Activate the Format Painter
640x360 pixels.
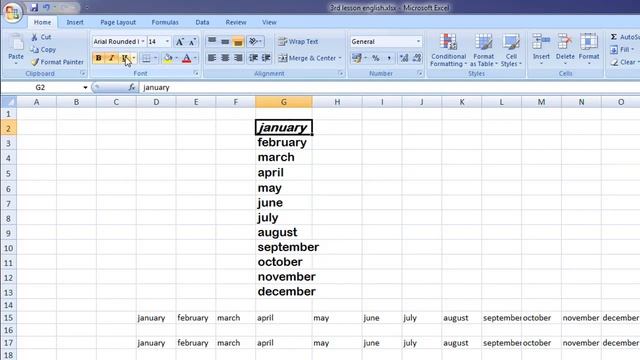tap(57, 62)
